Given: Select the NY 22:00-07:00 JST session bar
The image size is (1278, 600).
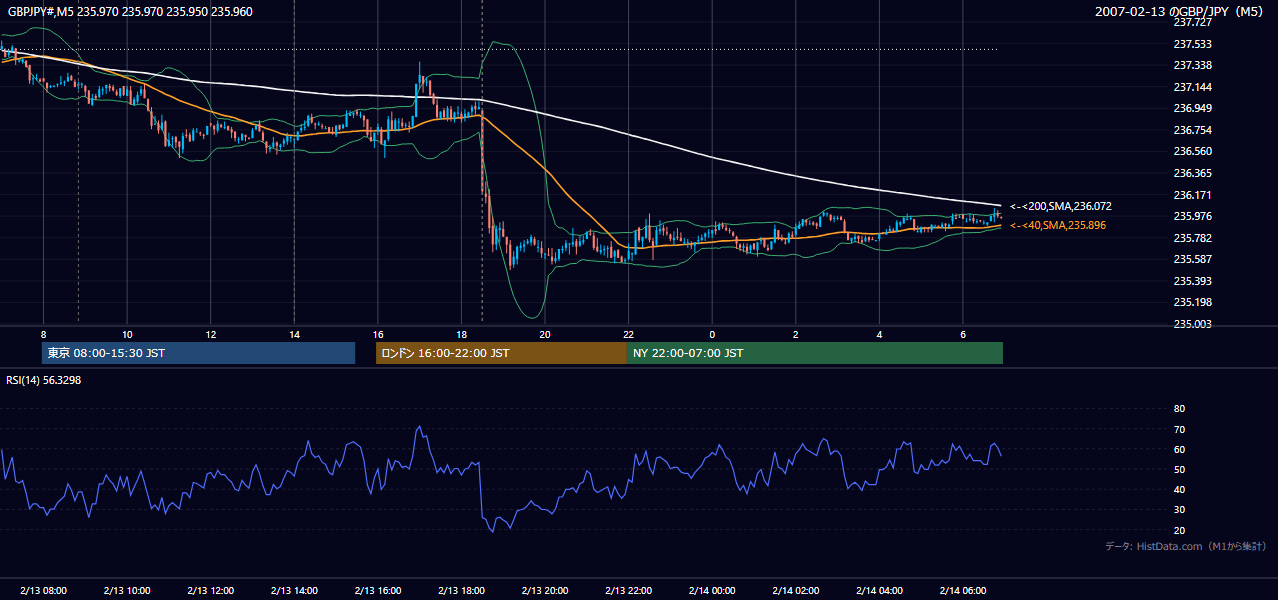Looking at the screenshot, I should point(815,353).
